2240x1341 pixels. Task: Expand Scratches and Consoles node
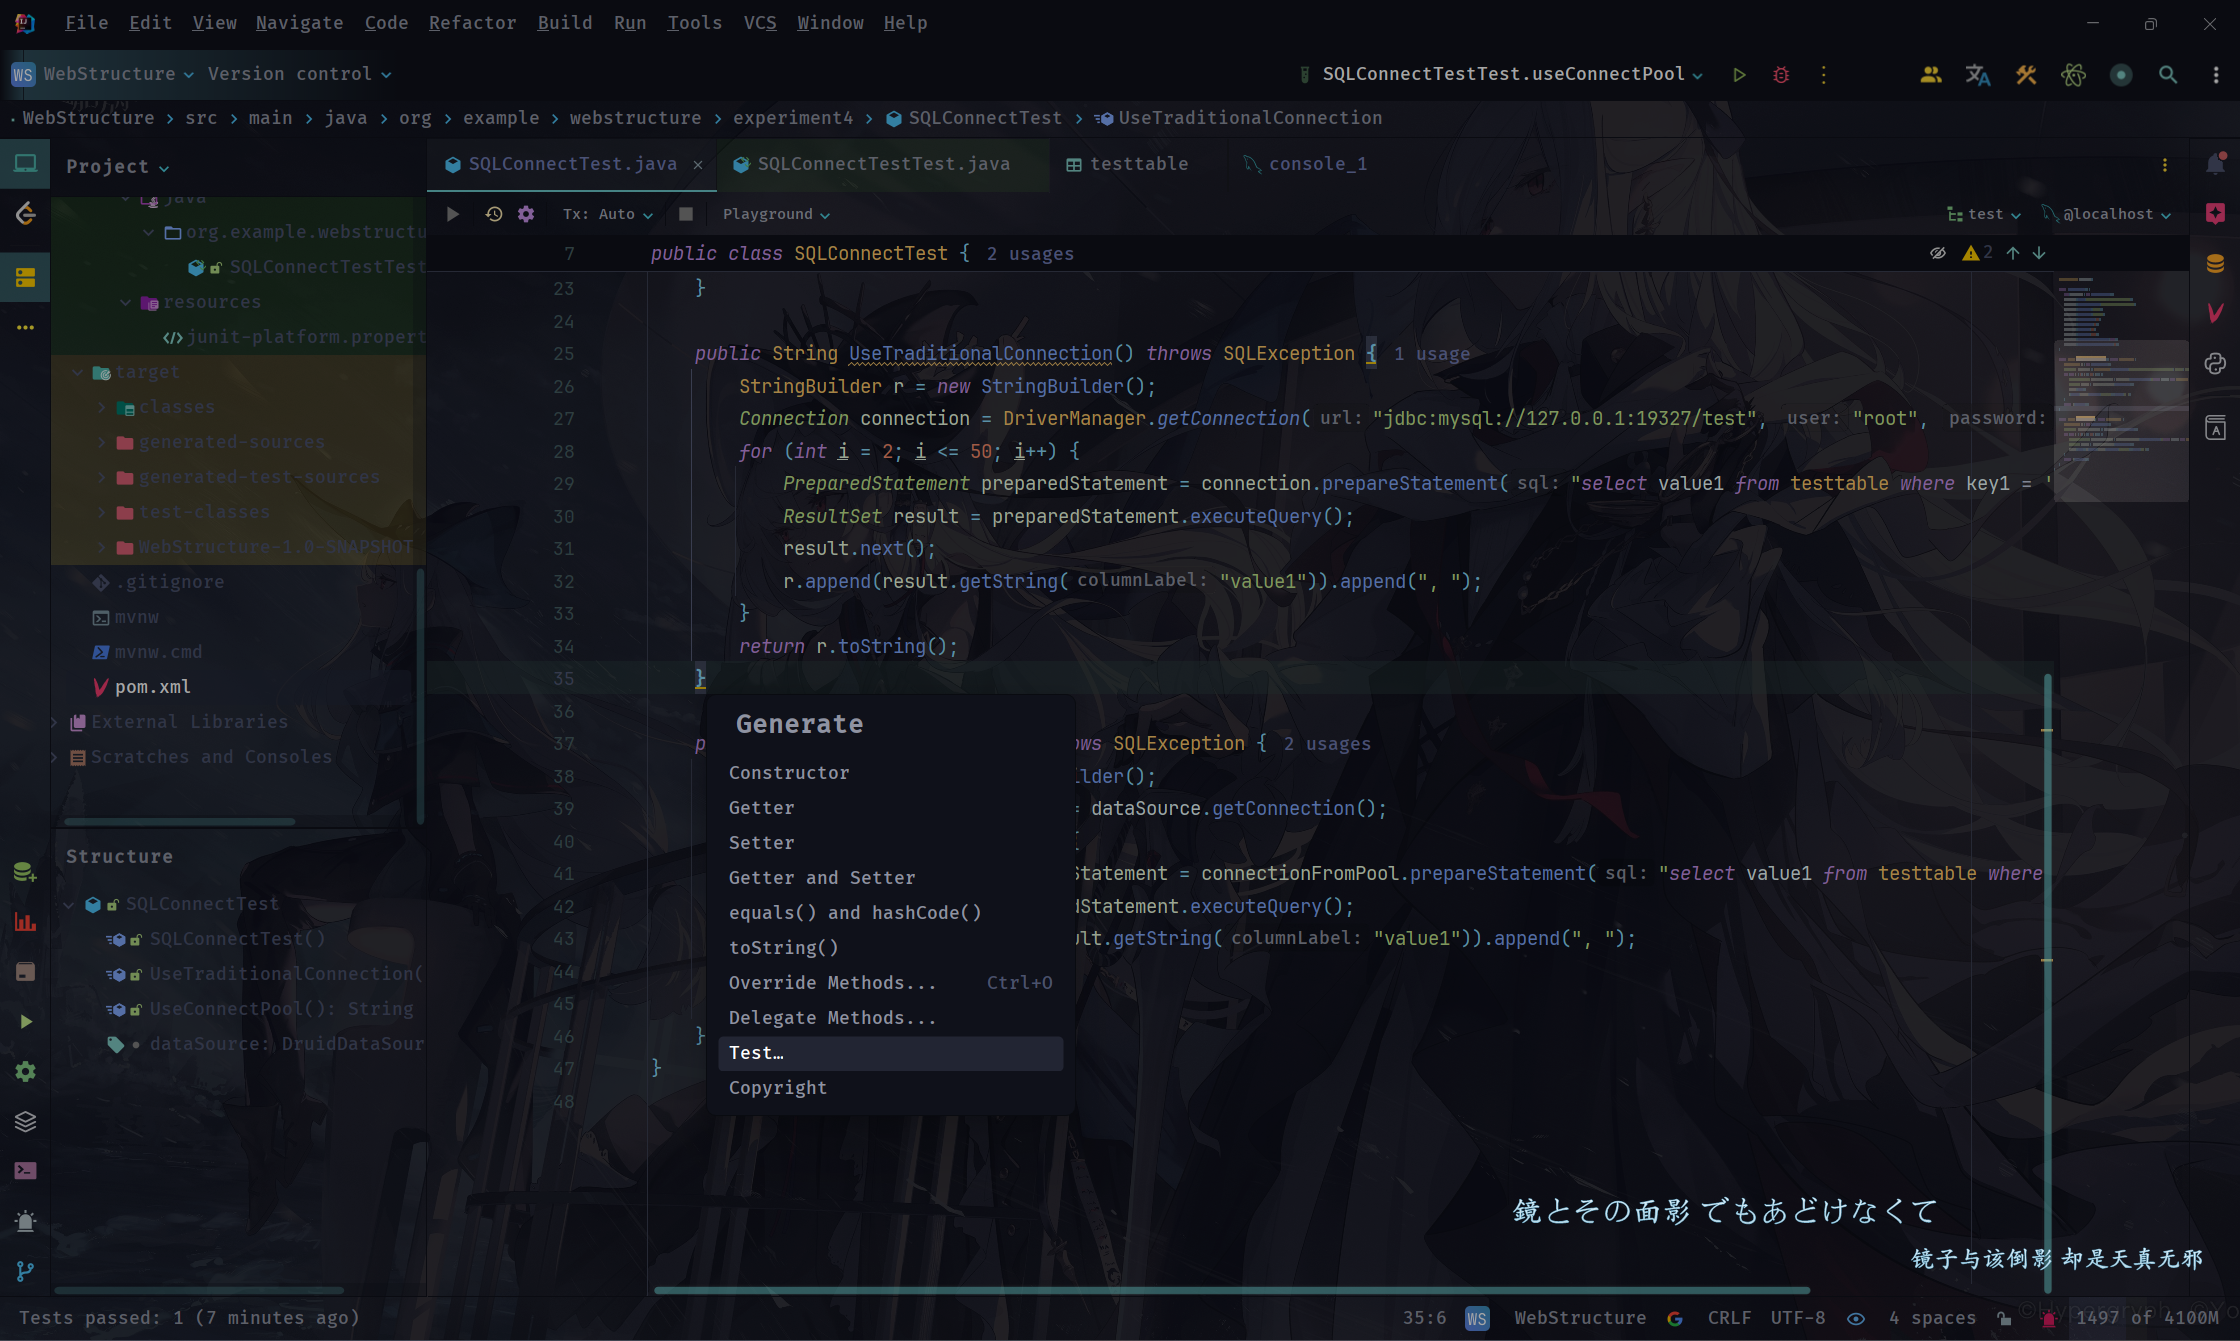tap(54, 757)
